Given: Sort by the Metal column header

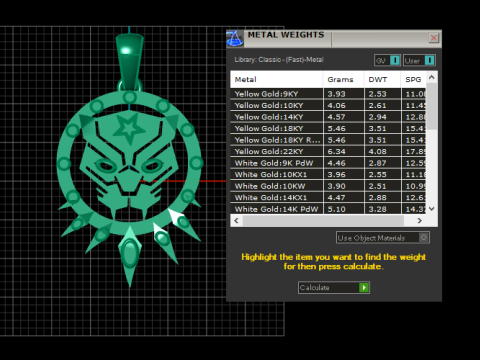Looking at the screenshot, I should [x=276, y=80].
